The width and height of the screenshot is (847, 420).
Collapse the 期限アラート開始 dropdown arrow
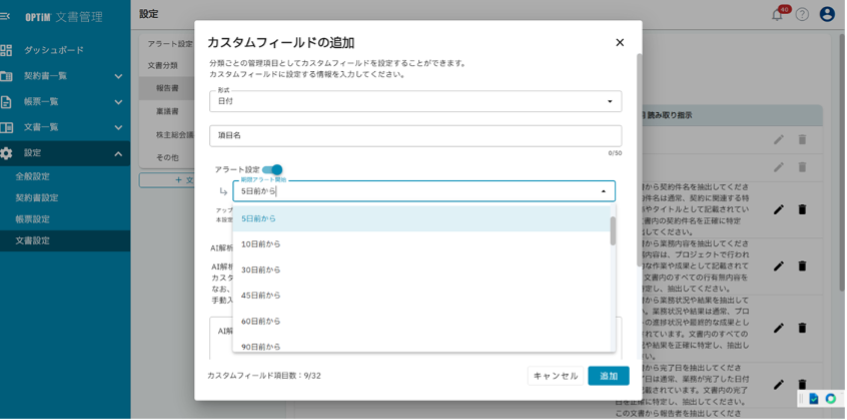(603, 191)
